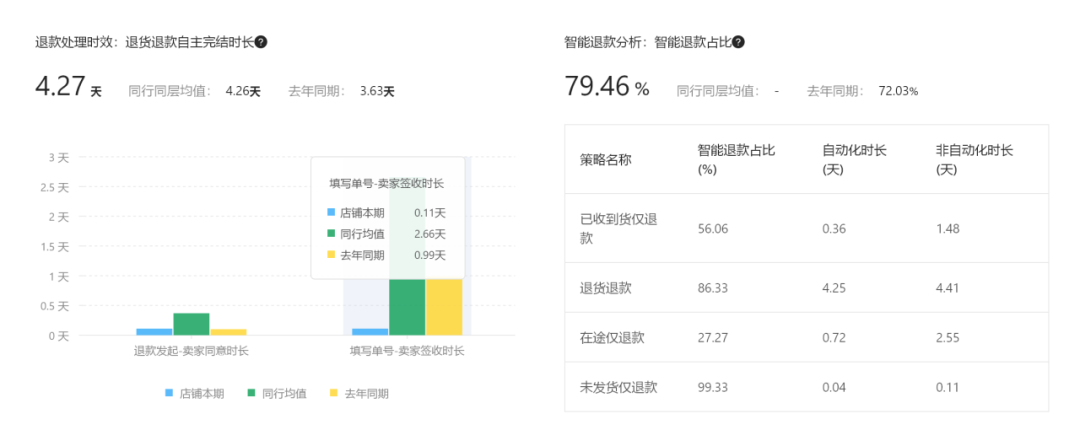Image resolution: width=1080 pixels, height=446 pixels.
Task: Click blue 店铺本期 bar for 填写单号-卖家签收时长
Action: (370, 332)
